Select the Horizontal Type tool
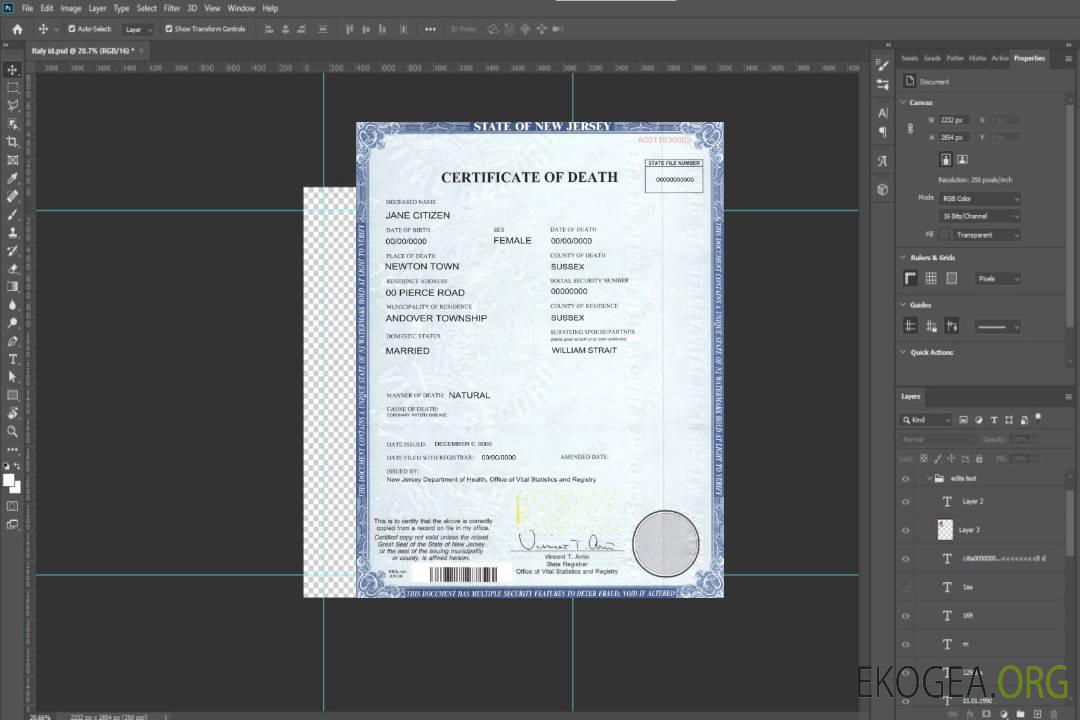 (x=12, y=359)
